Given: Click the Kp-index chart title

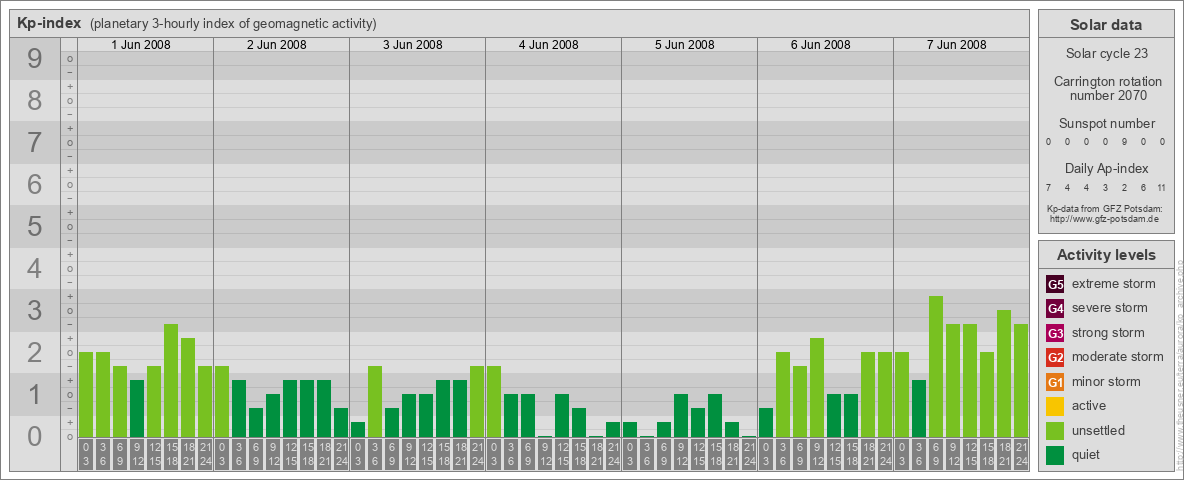Looking at the screenshot, I should point(49,23).
